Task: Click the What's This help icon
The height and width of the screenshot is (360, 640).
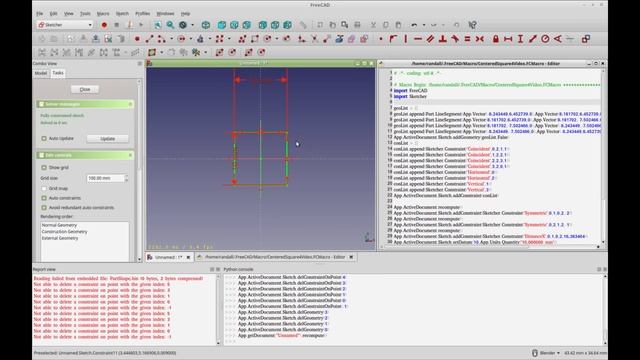Action: point(472,25)
